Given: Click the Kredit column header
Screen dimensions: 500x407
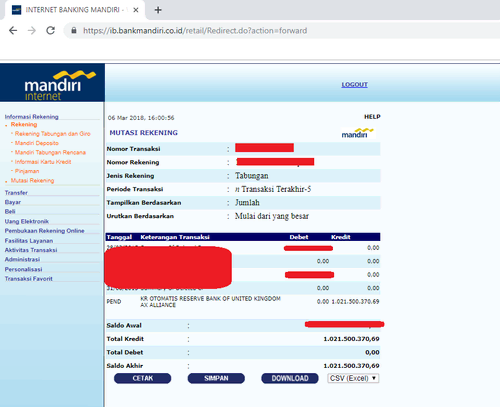Looking at the screenshot, I should (x=341, y=237).
